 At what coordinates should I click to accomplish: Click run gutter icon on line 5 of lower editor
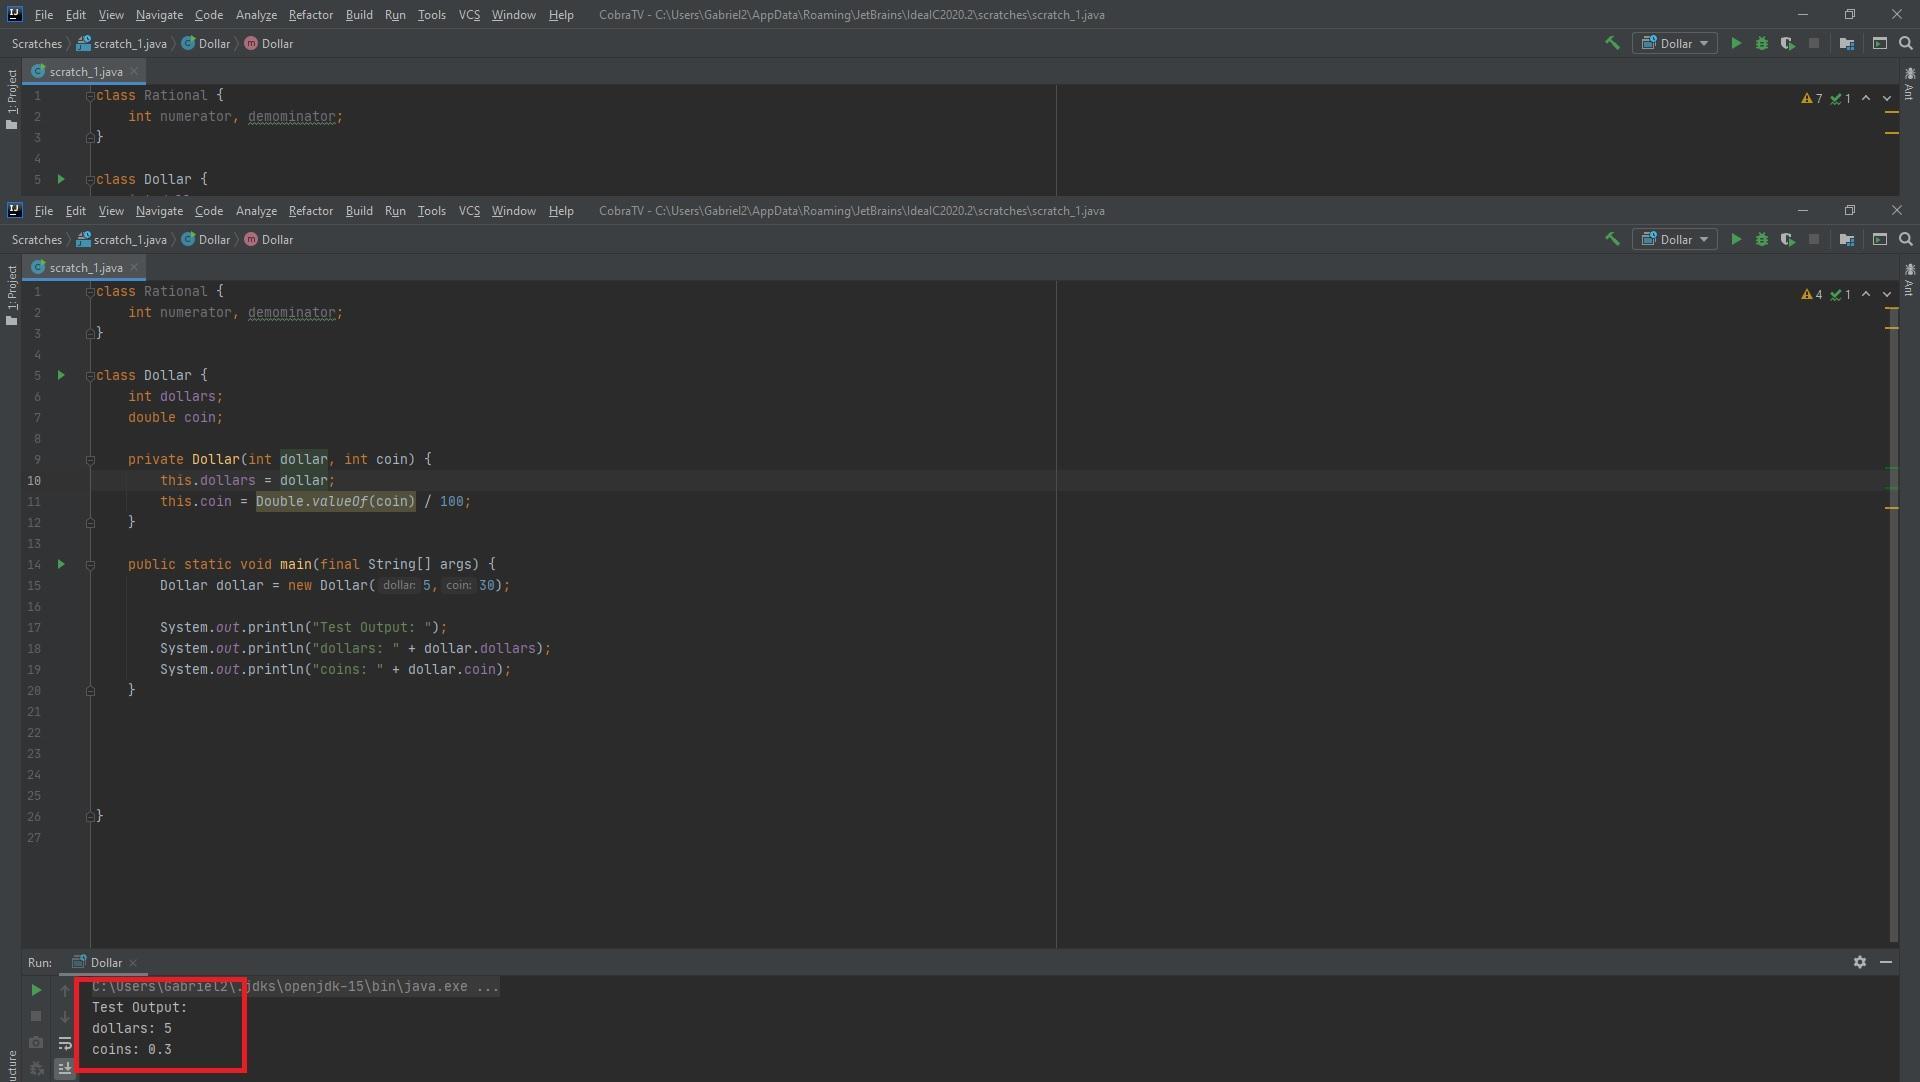pos(61,376)
